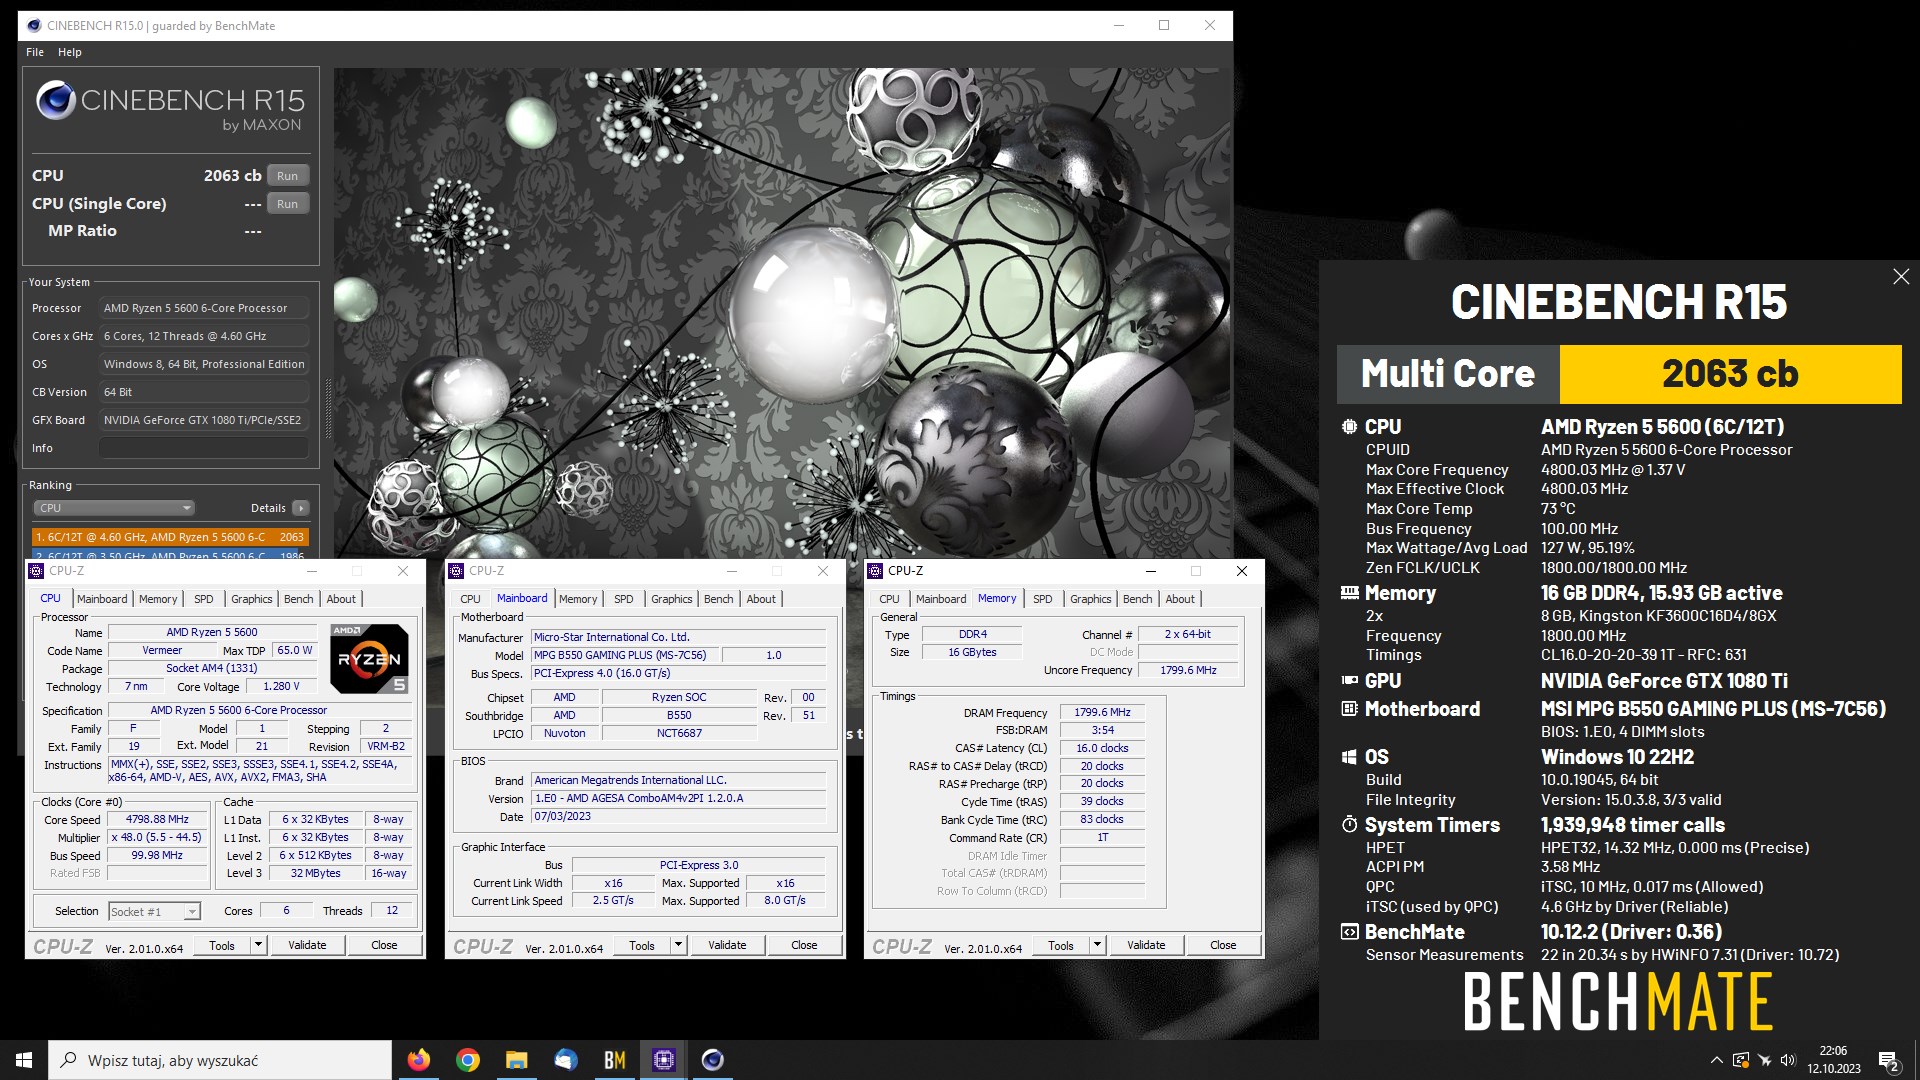Click the Info input field in Cinebench
Image resolution: width=1920 pixels, height=1080 pixels.
pyautogui.click(x=203, y=448)
